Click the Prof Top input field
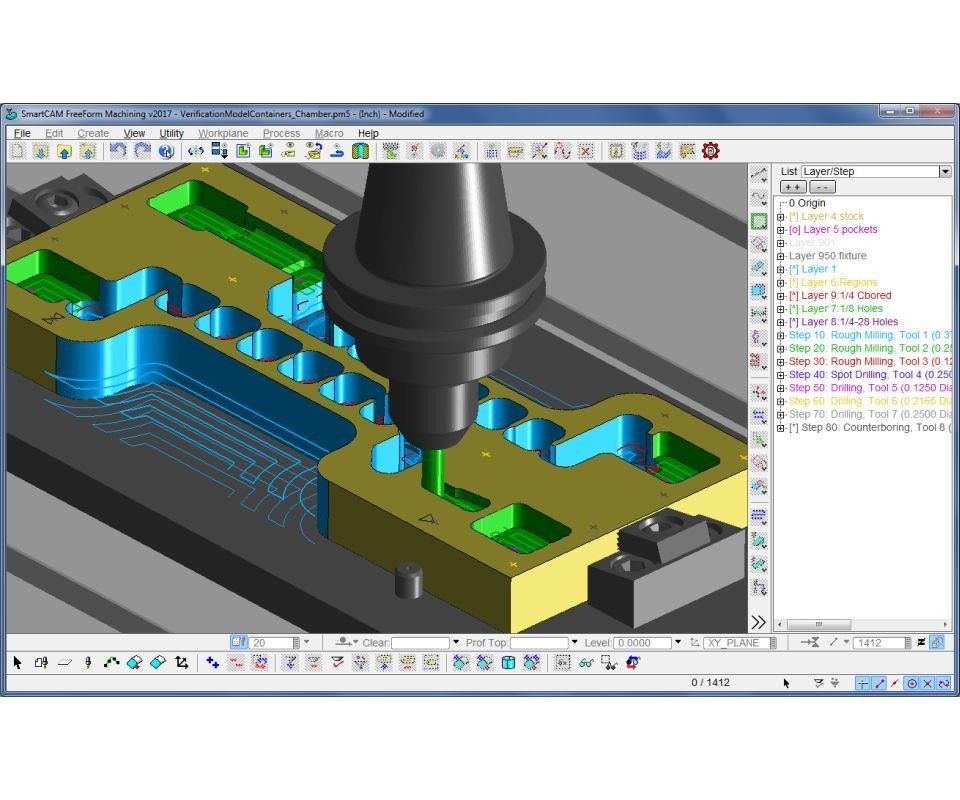 [539, 642]
